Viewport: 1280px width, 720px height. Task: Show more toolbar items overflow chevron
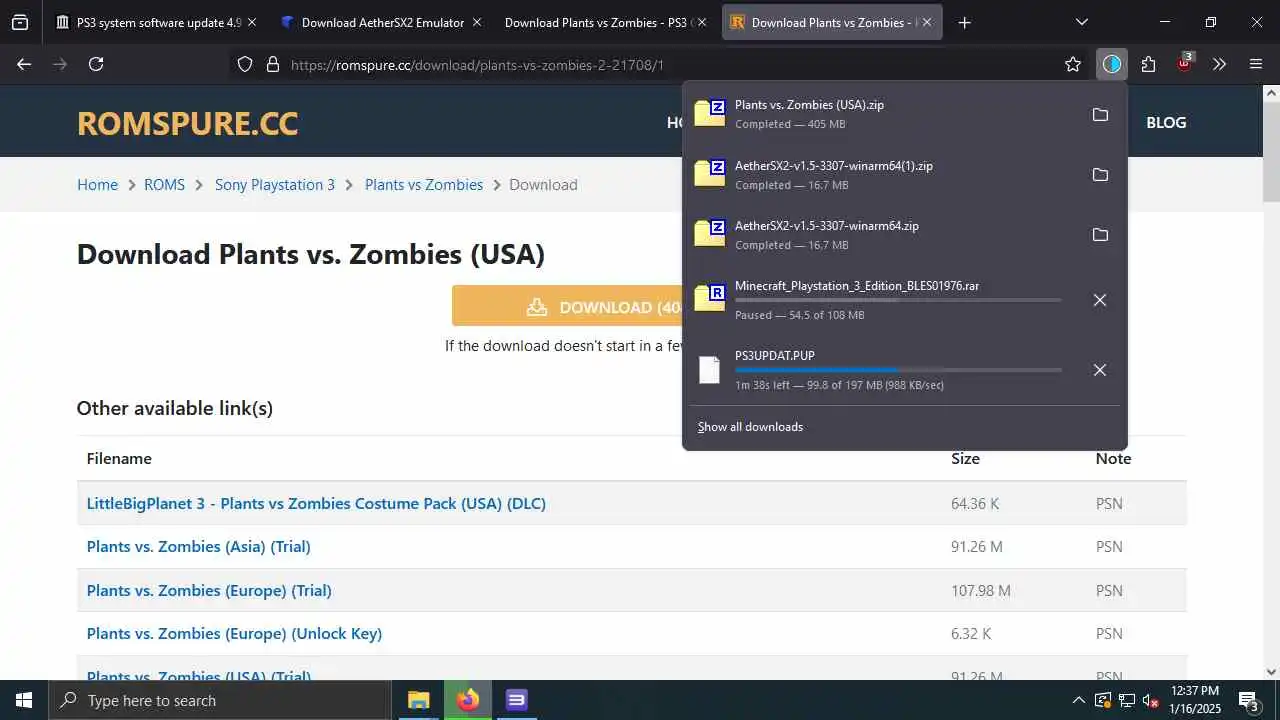(1219, 64)
